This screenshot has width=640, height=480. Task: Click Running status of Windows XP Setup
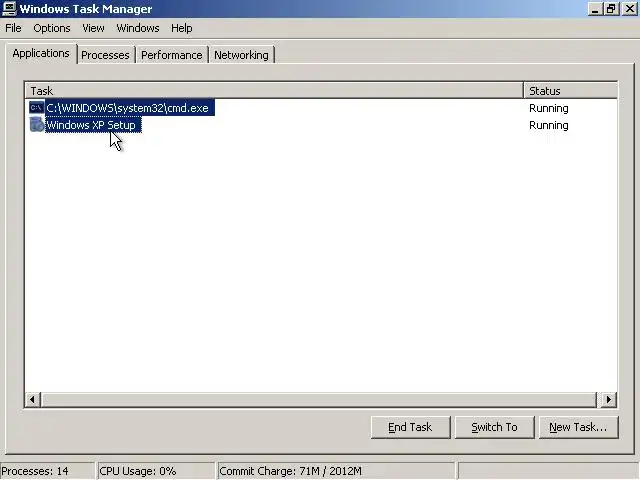549,125
